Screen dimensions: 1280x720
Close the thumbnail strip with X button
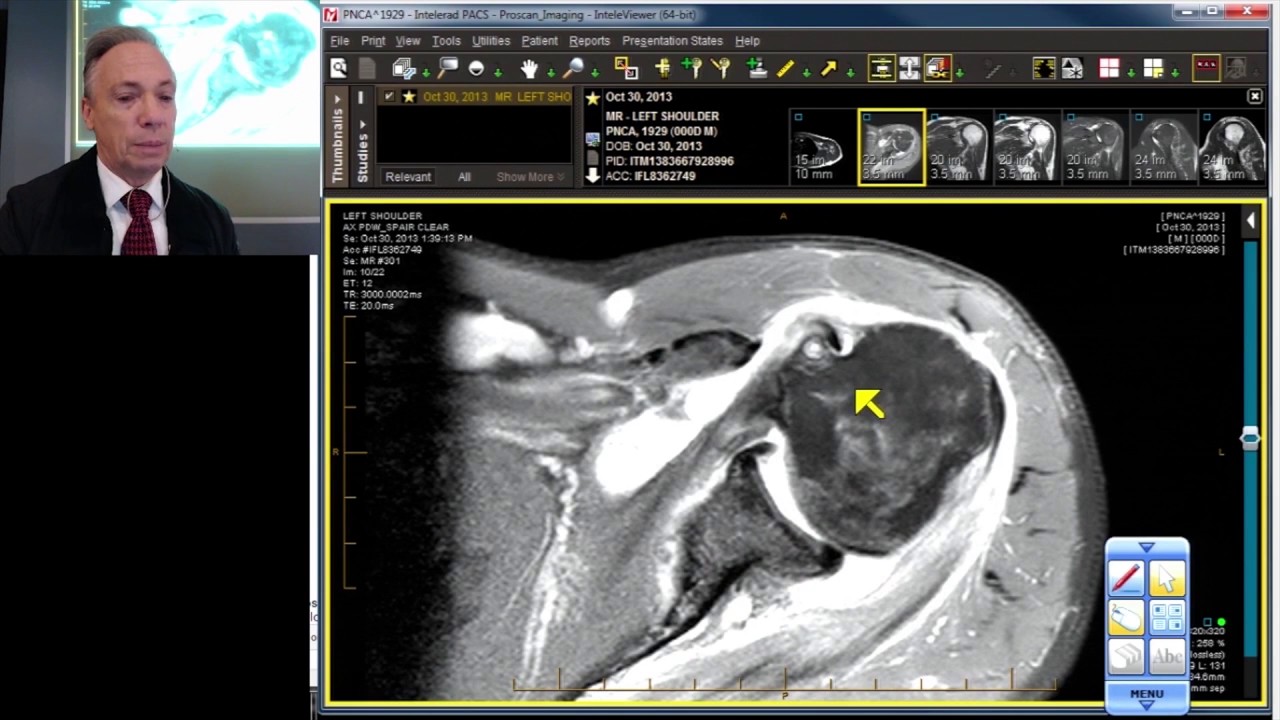tap(1255, 96)
